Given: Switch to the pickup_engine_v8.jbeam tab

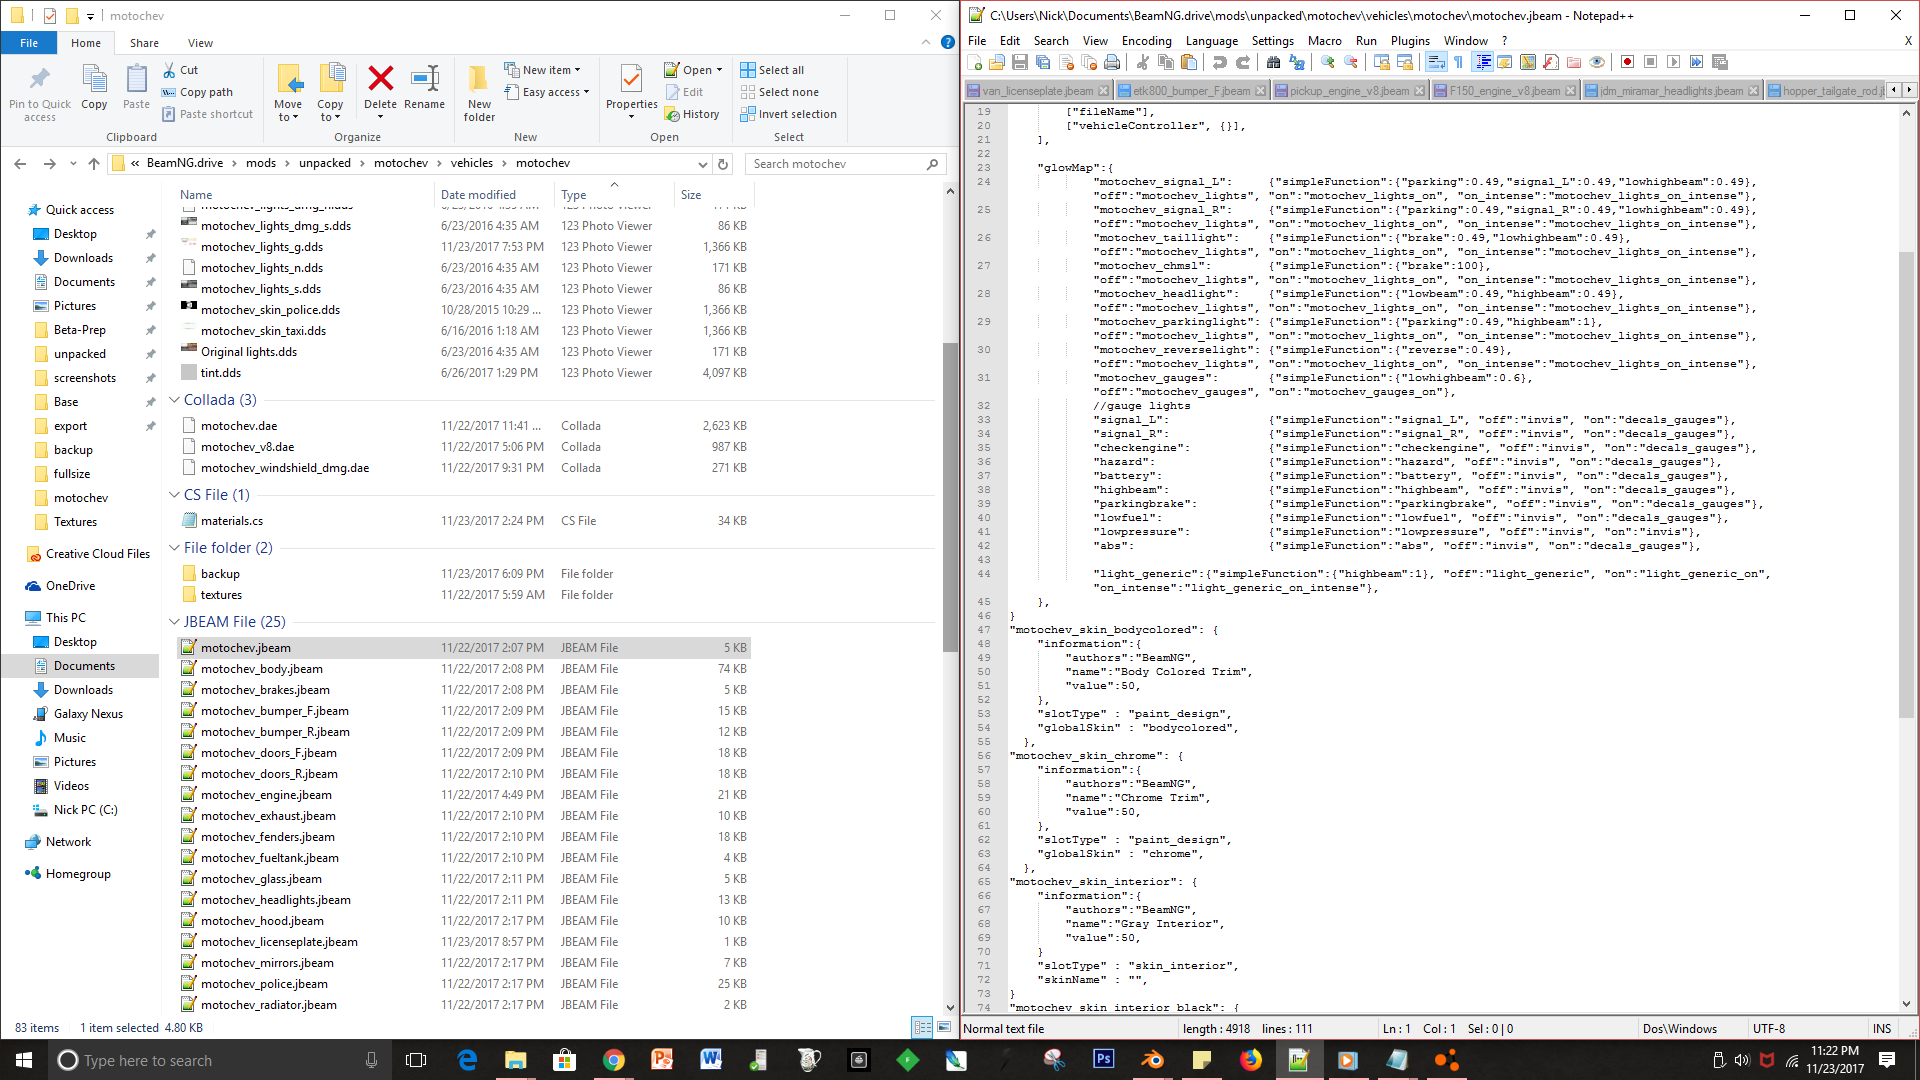Looking at the screenshot, I should [1348, 91].
